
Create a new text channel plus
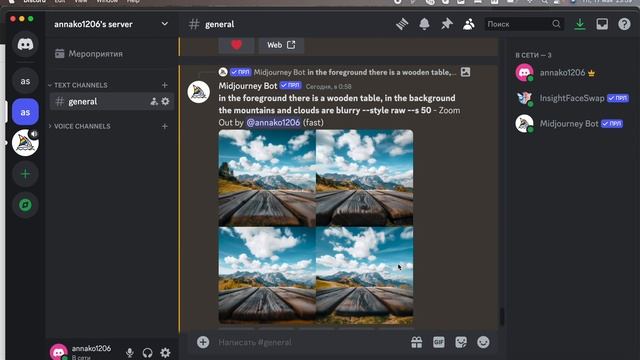tap(164, 85)
